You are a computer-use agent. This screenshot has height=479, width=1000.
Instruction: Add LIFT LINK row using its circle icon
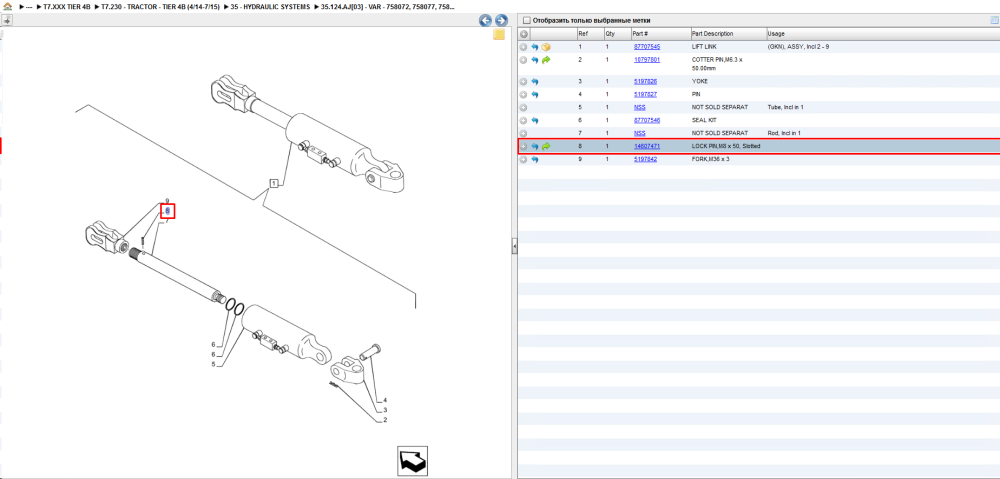[524, 47]
